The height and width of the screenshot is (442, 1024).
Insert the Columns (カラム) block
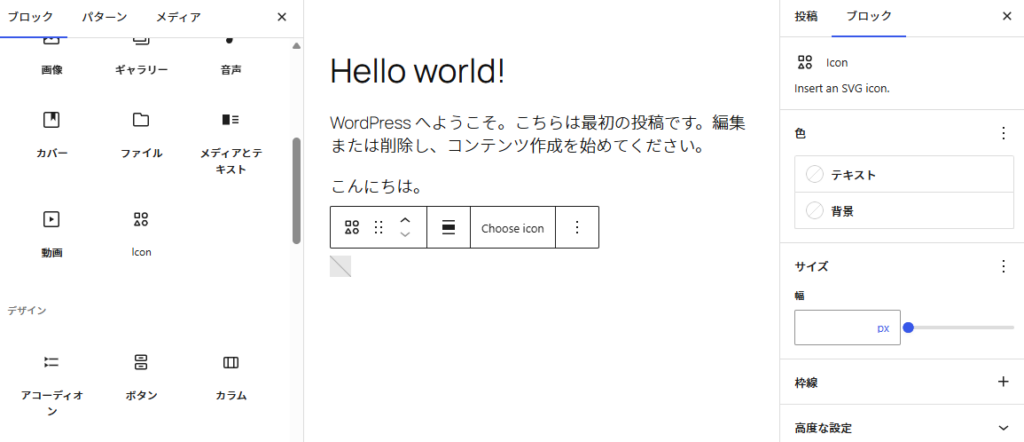click(230, 374)
